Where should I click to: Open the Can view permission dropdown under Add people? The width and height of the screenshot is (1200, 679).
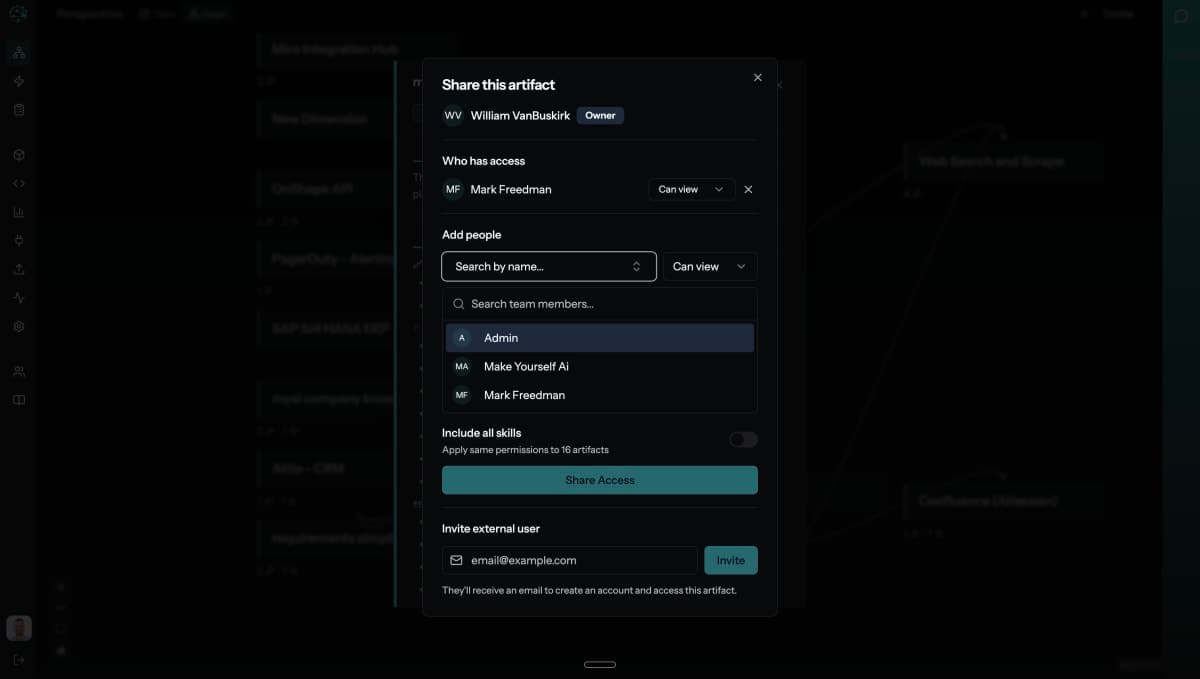click(709, 266)
